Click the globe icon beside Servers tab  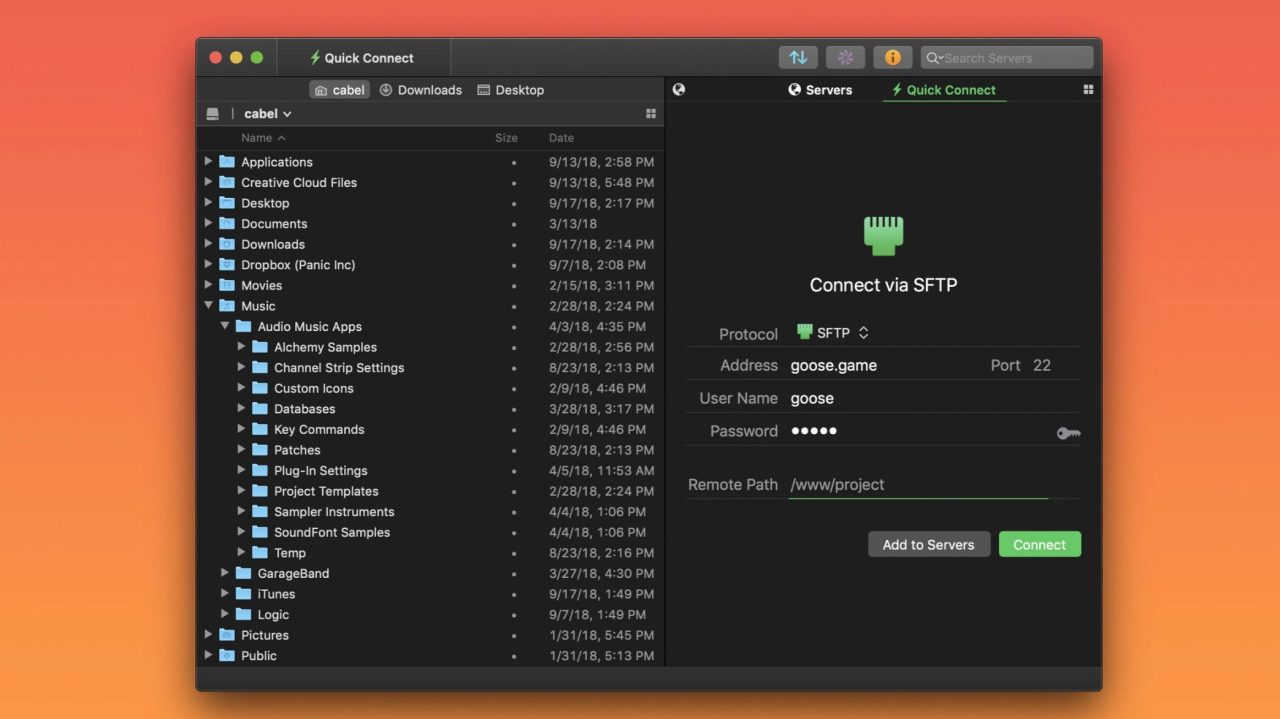pos(679,89)
